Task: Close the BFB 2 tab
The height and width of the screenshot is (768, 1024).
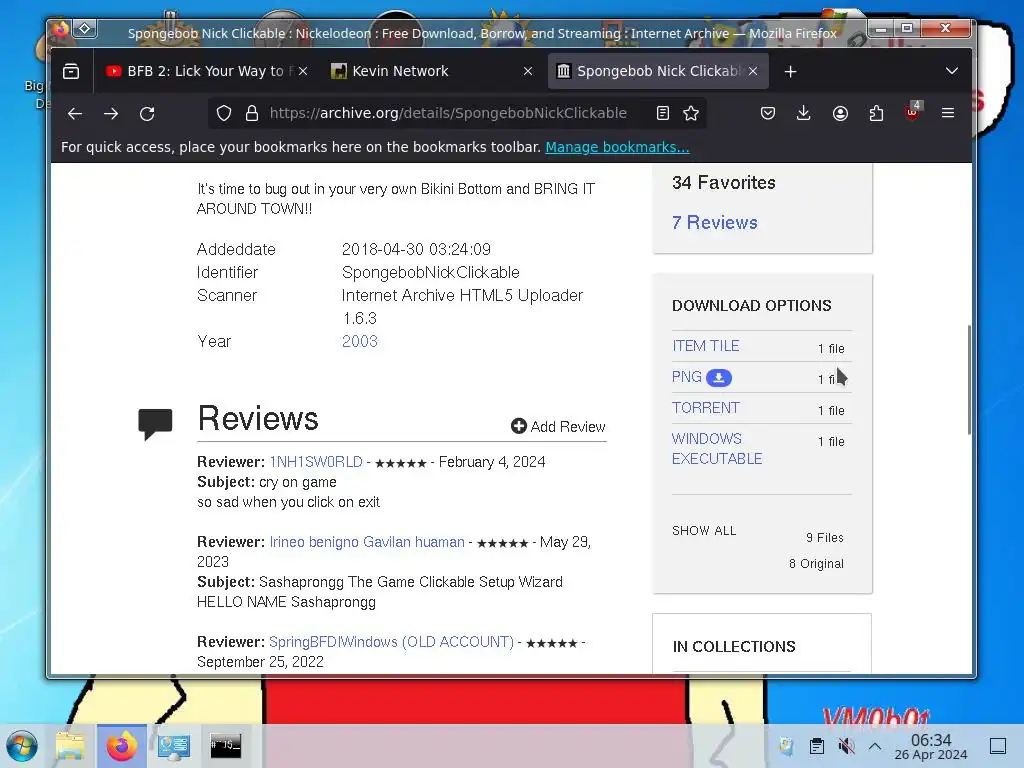Action: pyautogui.click(x=303, y=71)
